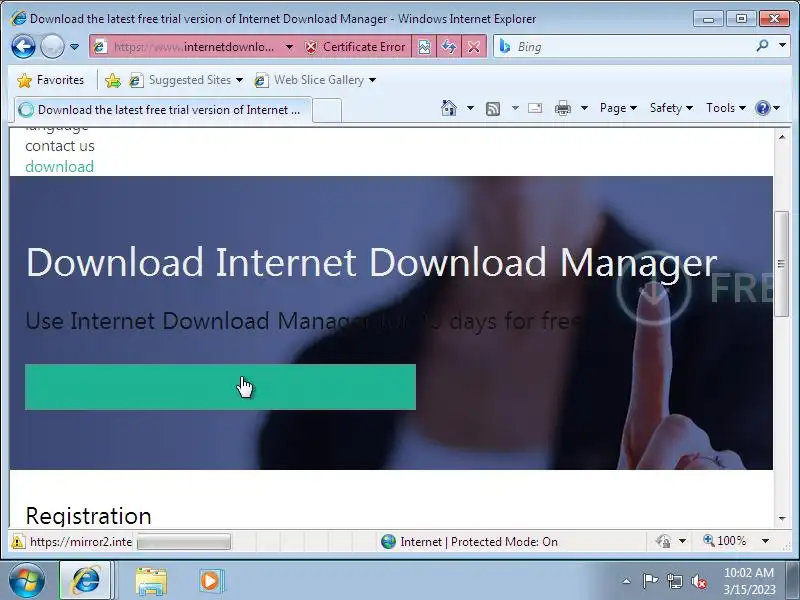
Task: Click the 'Registration' heading text
Action: click(x=88, y=515)
